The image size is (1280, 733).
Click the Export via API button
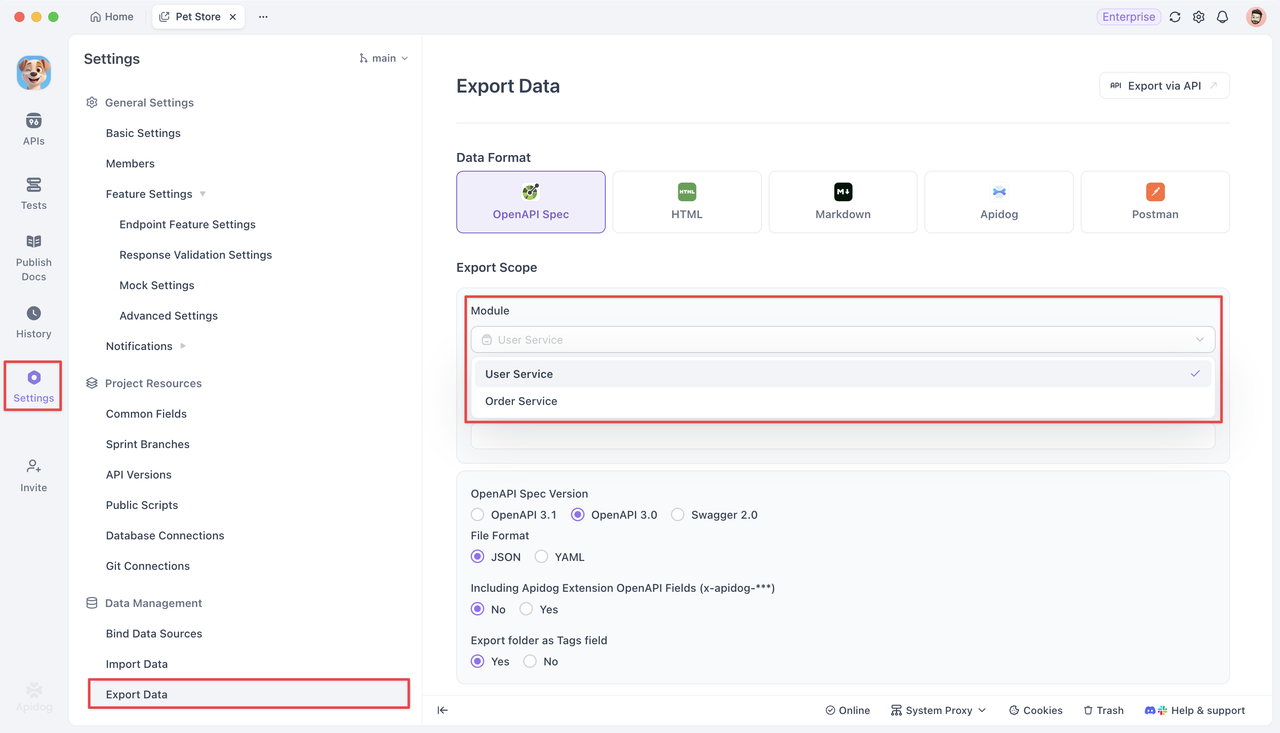click(x=1163, y=85)
